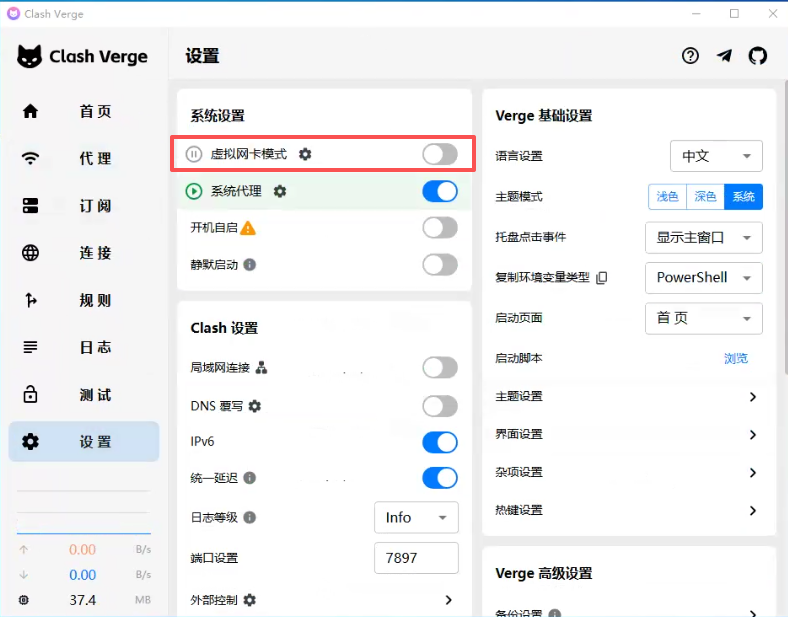Open the help question mark icon
Viewport: 788px width, 617px height.
(x=690, y=56)
